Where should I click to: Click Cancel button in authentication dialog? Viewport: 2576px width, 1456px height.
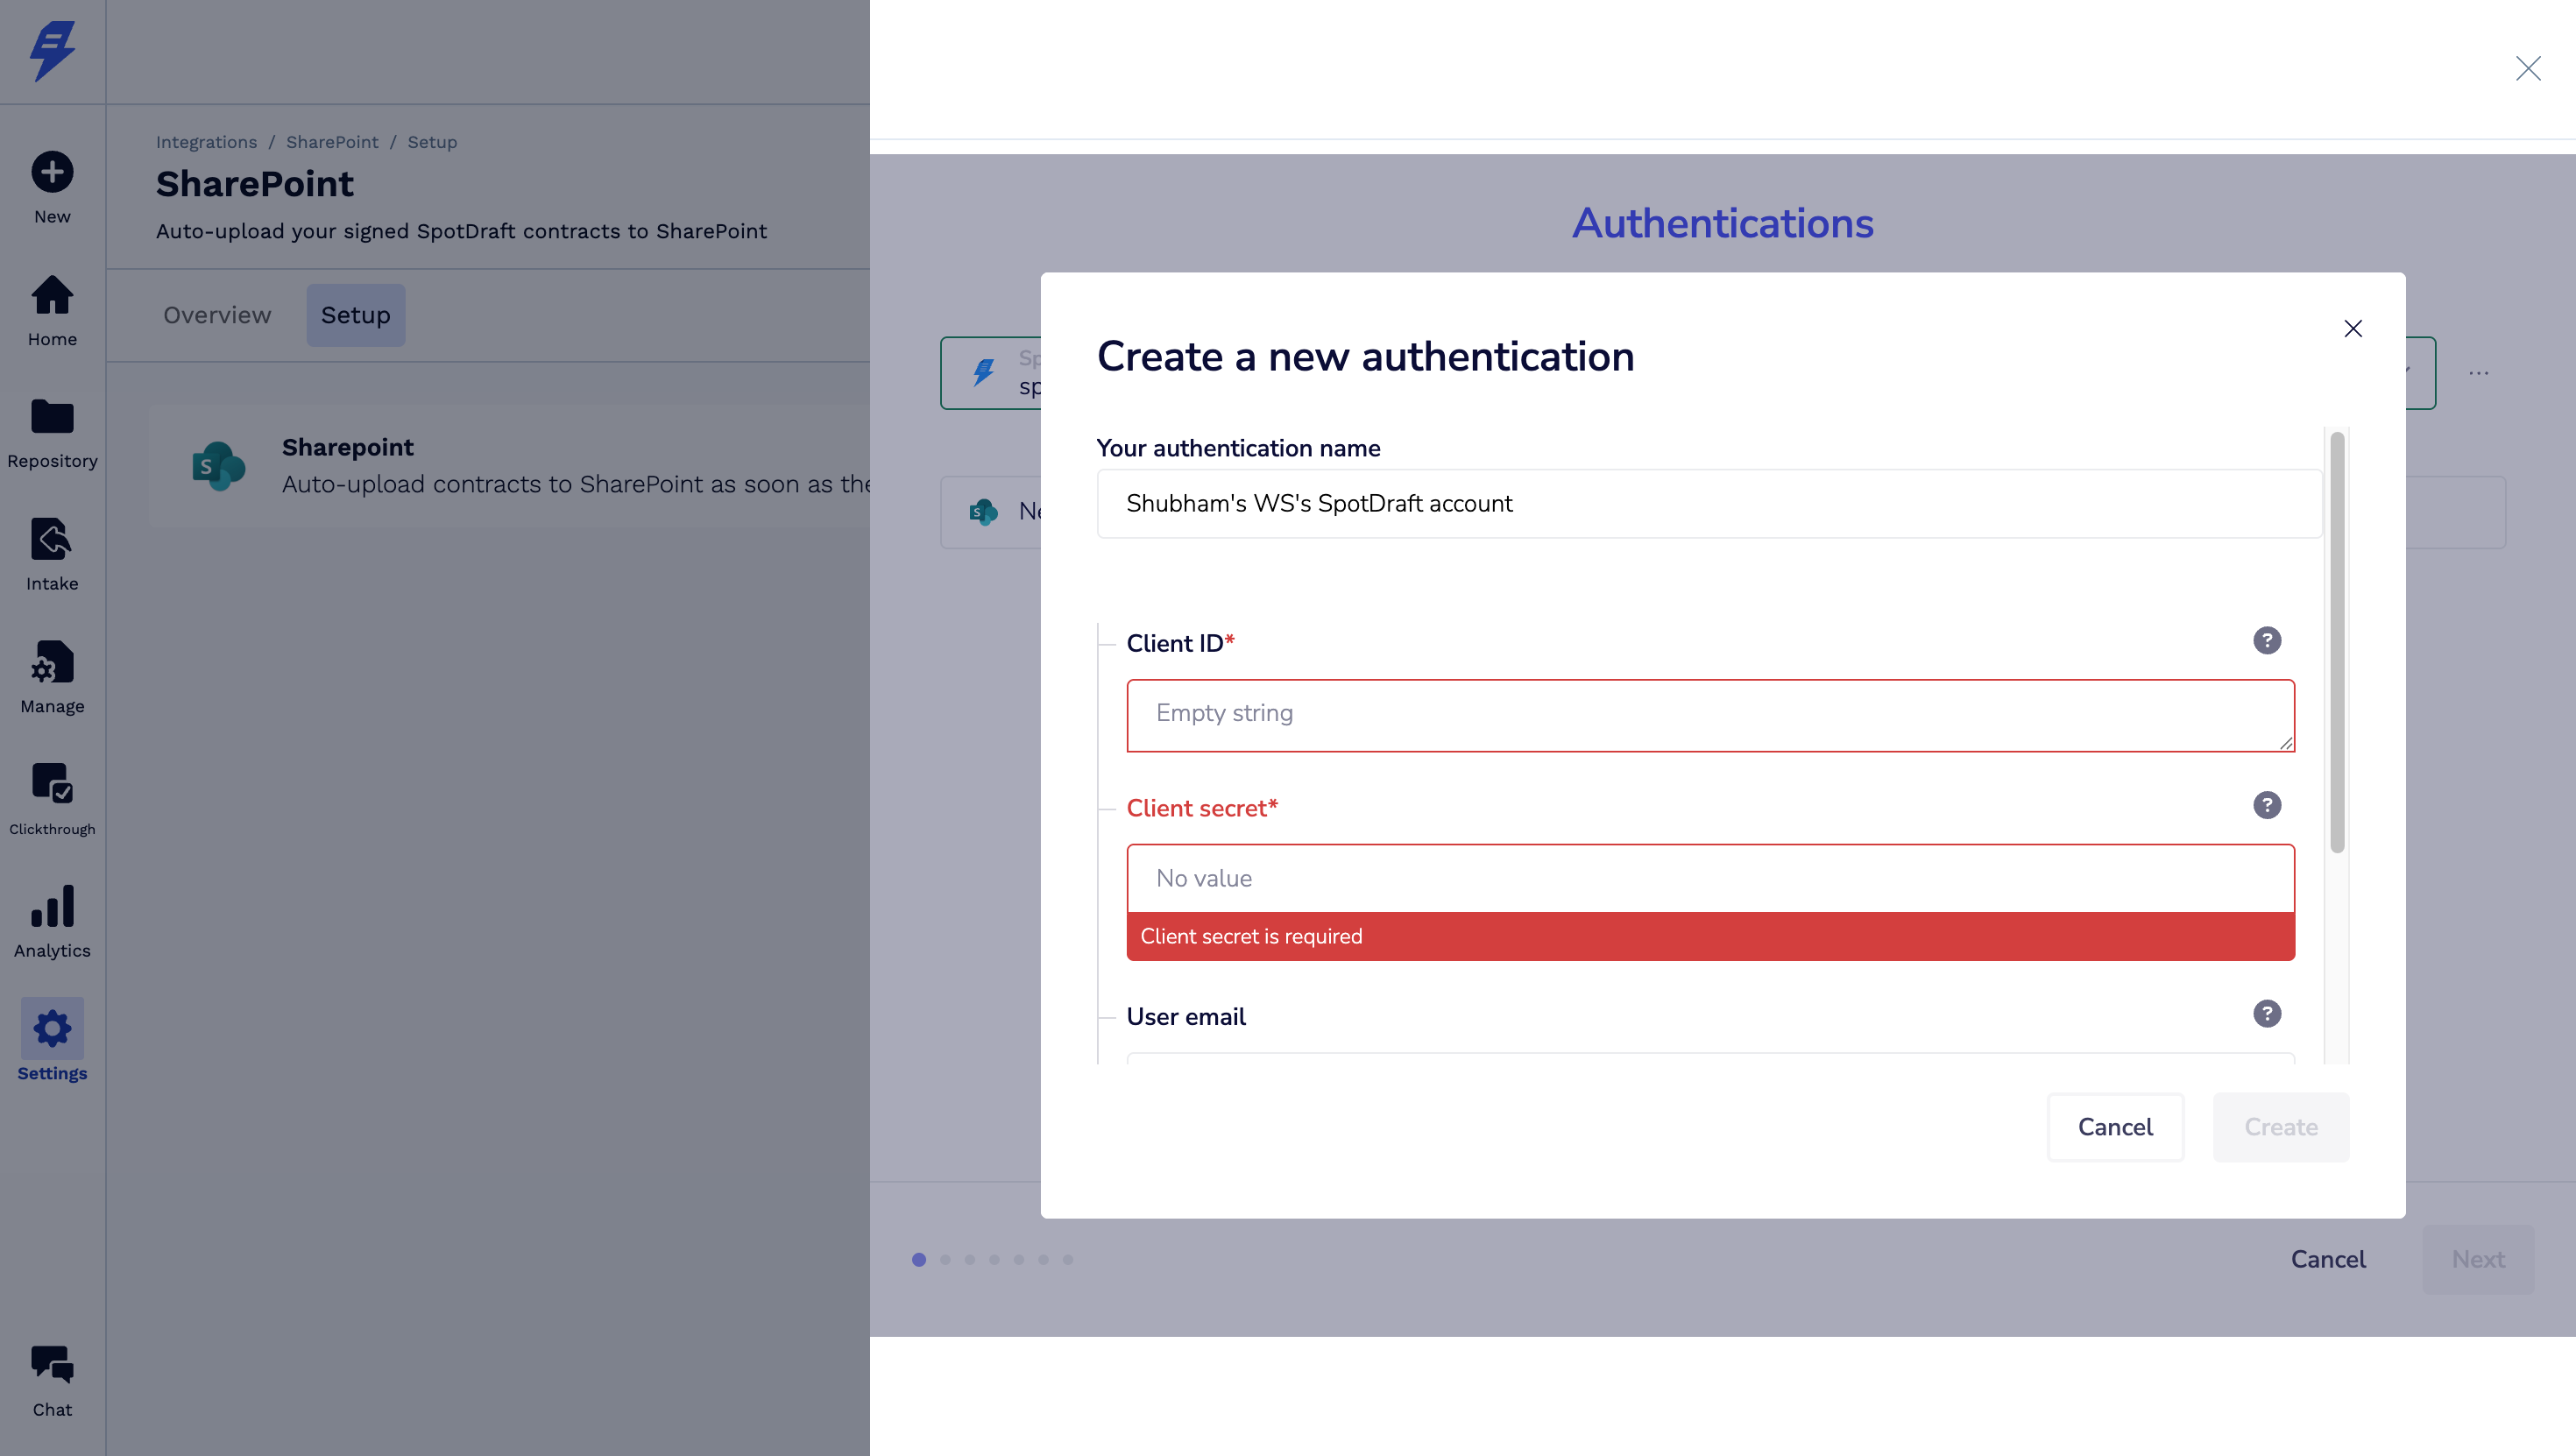(x=2114, y=1127)
